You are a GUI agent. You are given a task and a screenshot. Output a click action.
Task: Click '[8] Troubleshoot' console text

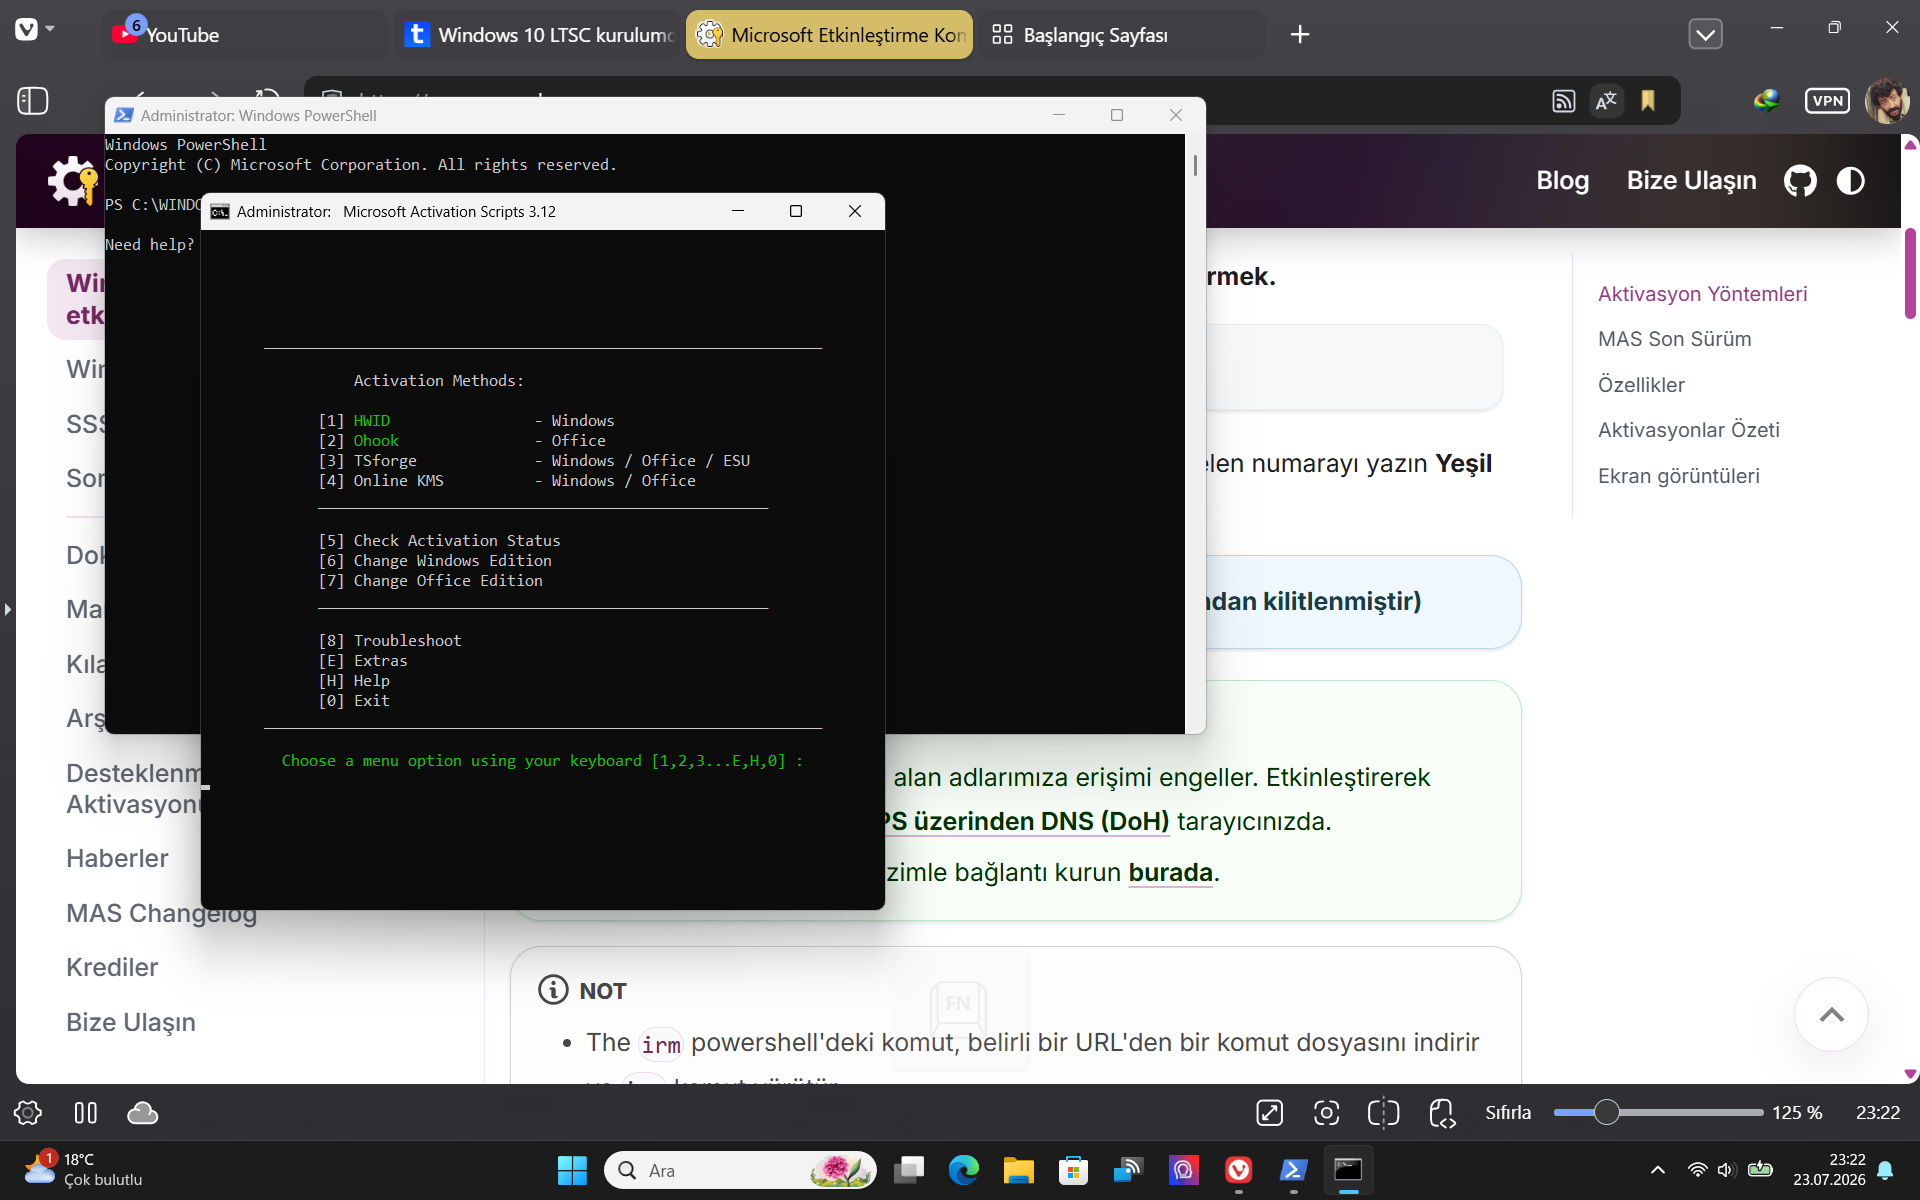pyautogui.click(x=390, y=641)
